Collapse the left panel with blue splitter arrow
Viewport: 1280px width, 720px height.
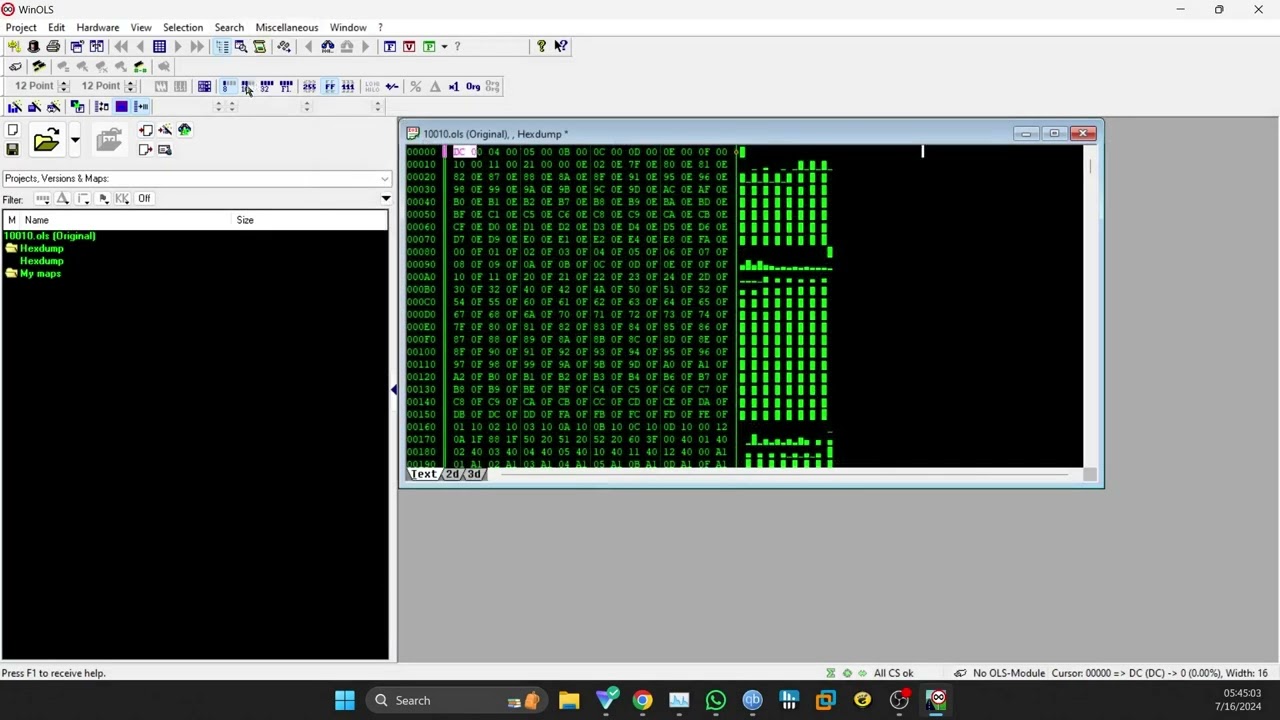coord(394,390)
